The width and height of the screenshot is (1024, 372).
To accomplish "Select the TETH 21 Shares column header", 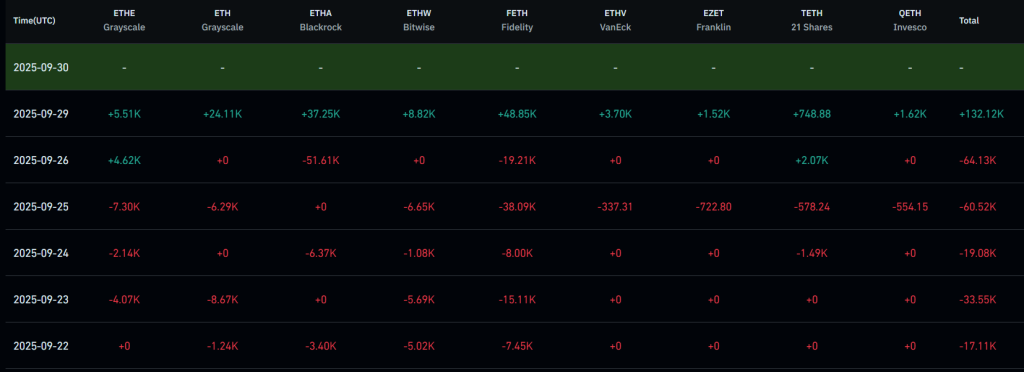I will pos(811,20).
